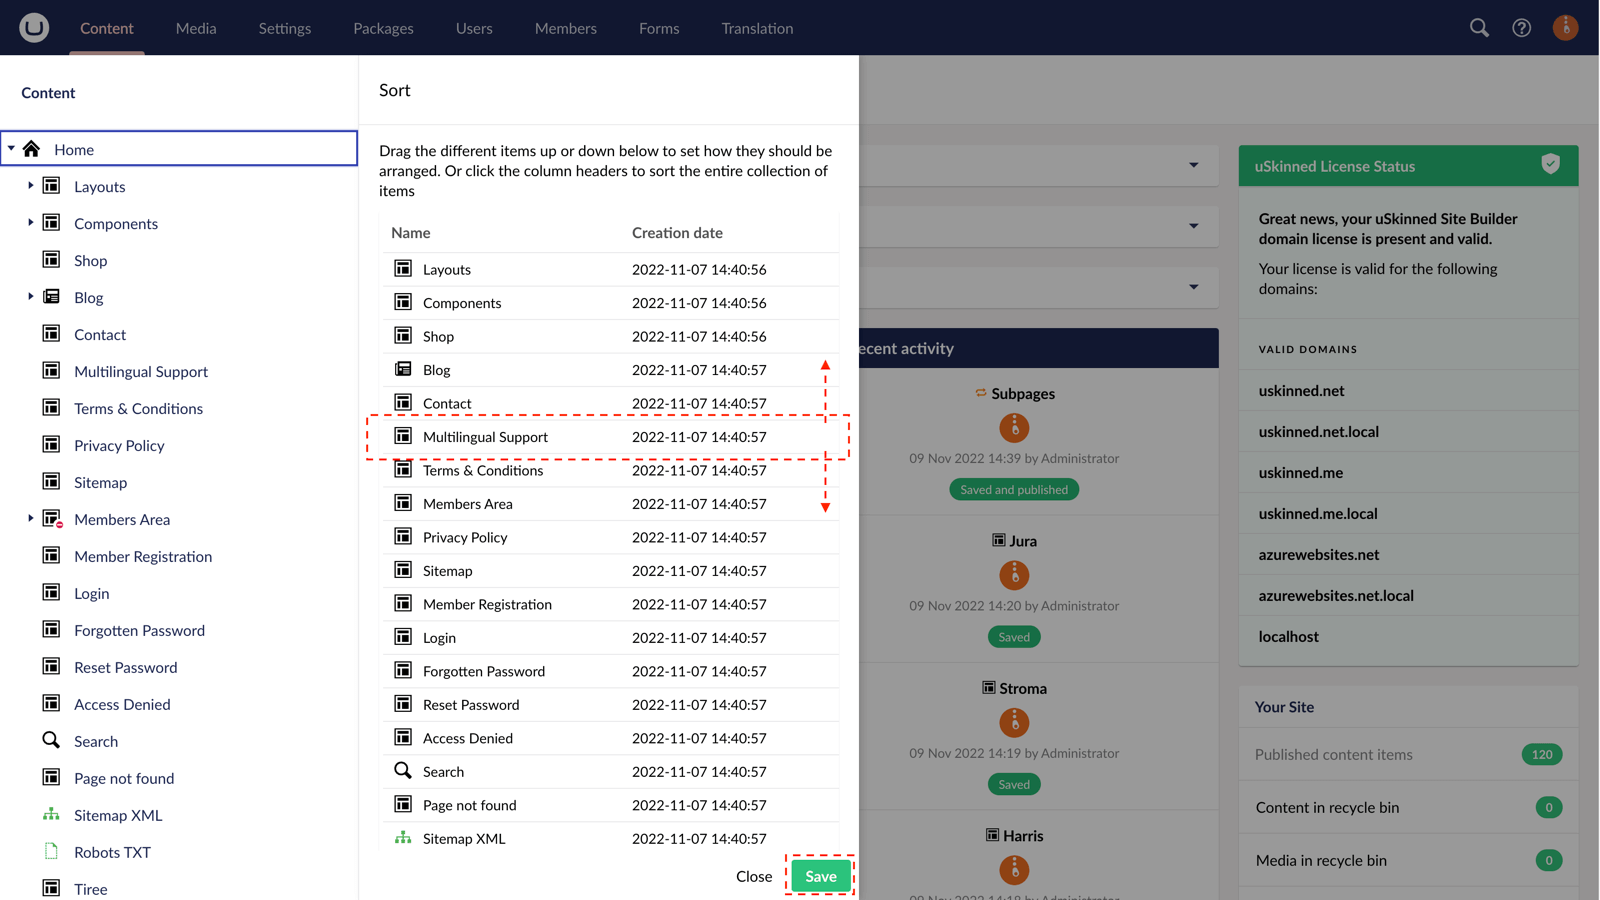Expand the Layouts tree node

[30, 186]
